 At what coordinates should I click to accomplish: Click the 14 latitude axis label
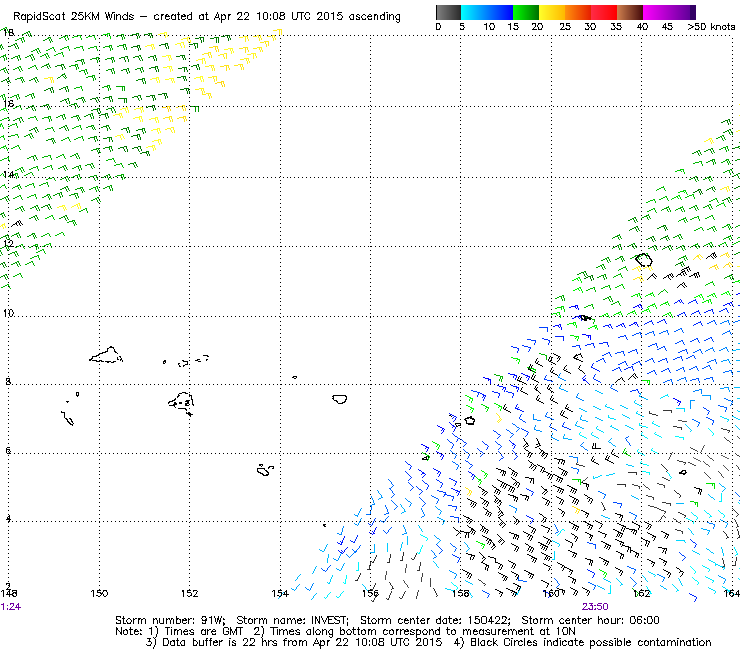[8, 175]
